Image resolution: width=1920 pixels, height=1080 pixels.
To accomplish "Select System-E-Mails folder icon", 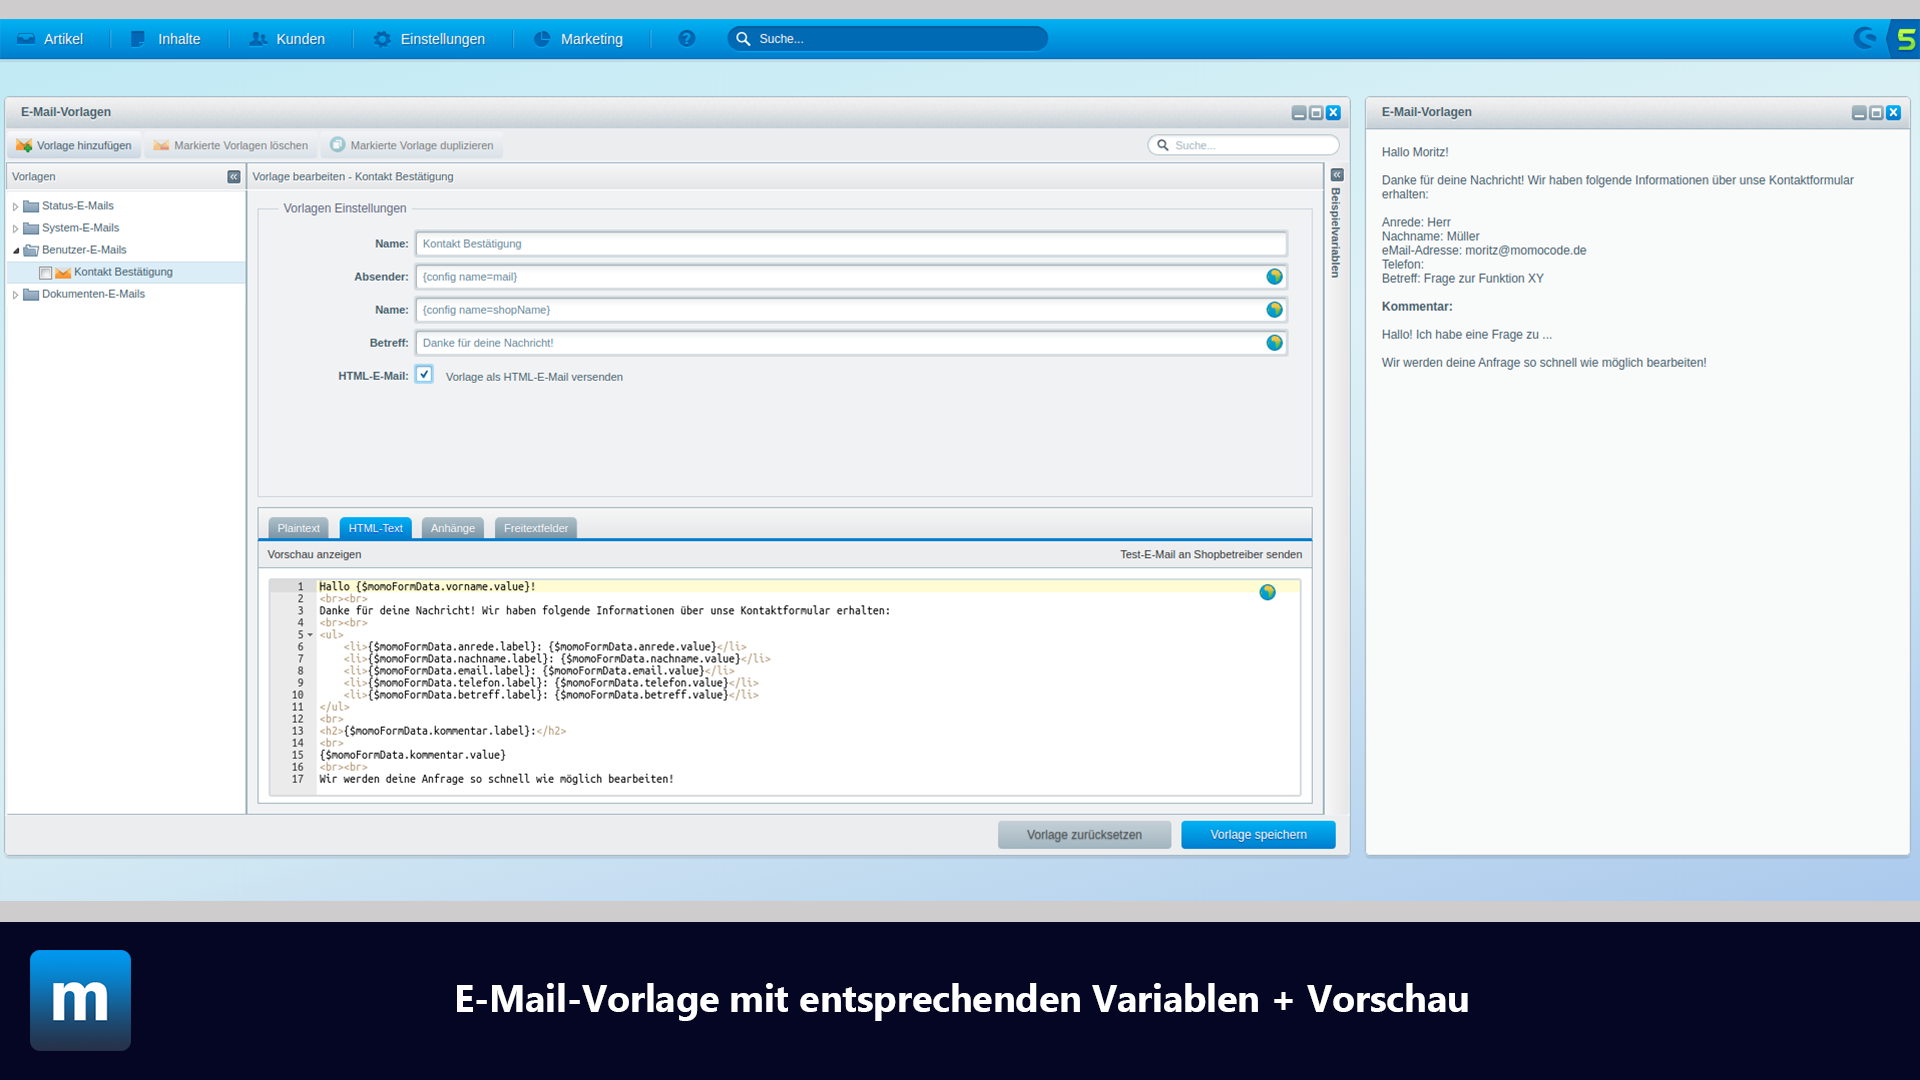I will (31, 228).
